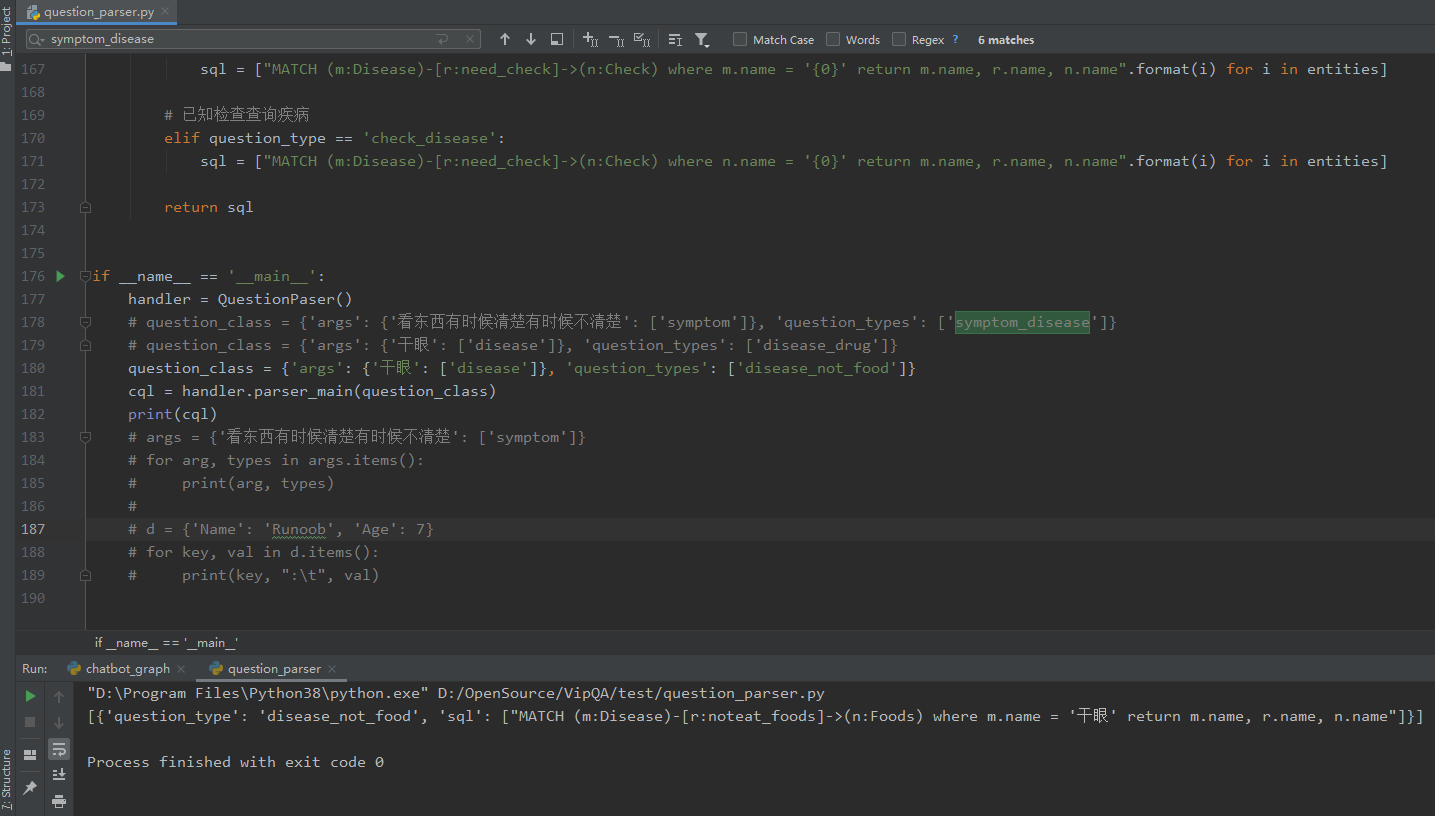Click 'check_disease' string on line 170

pos(429,138)
